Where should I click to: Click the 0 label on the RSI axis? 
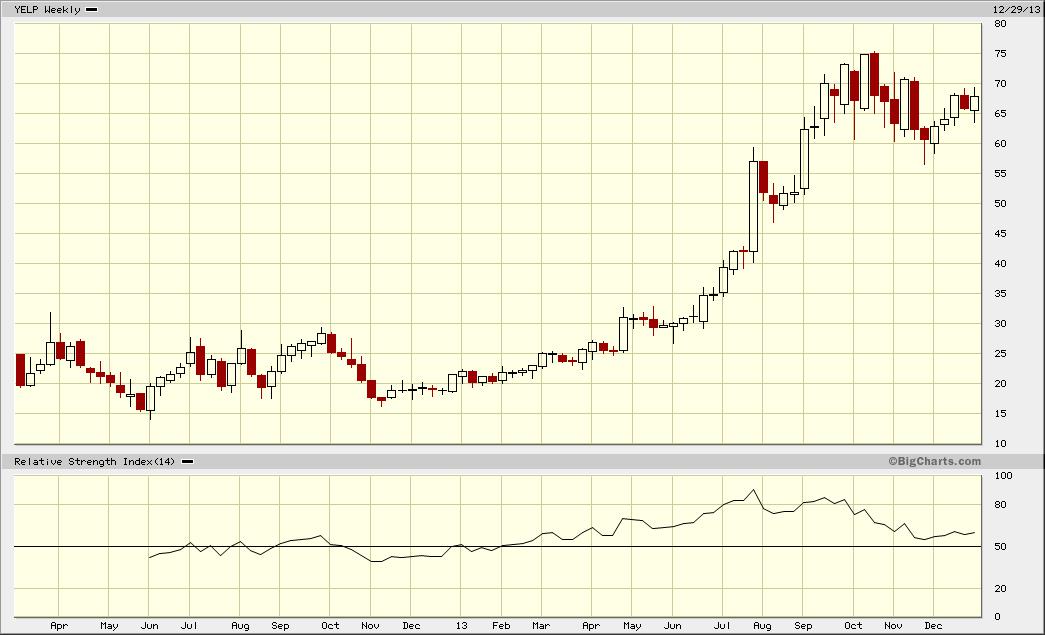click(997, 616)
